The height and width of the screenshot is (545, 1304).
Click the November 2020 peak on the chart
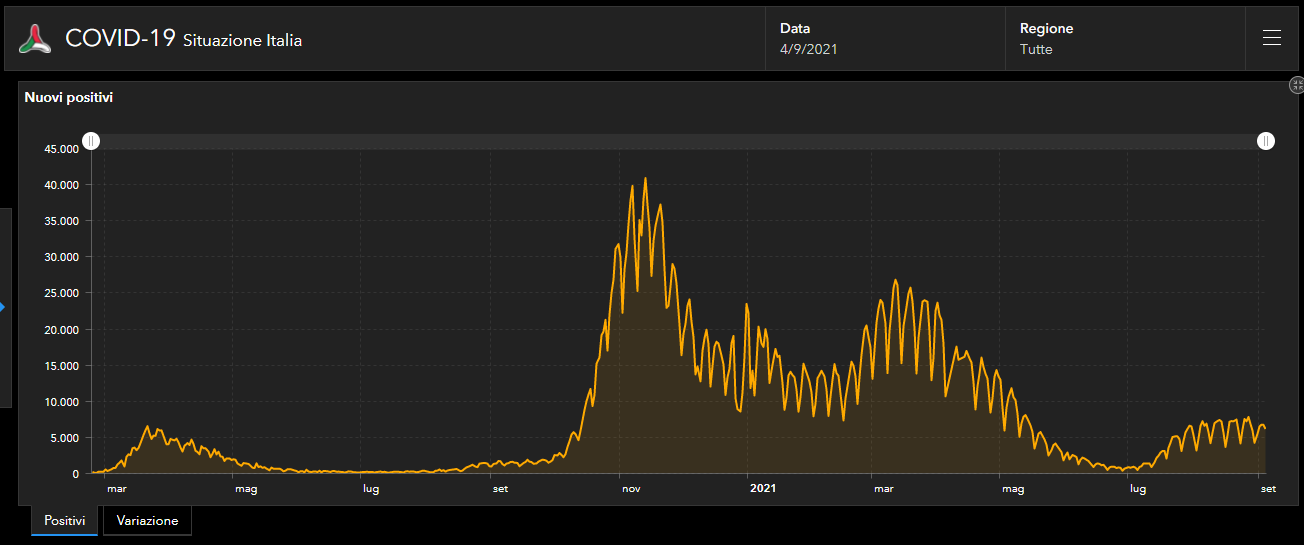click(645, 180)
